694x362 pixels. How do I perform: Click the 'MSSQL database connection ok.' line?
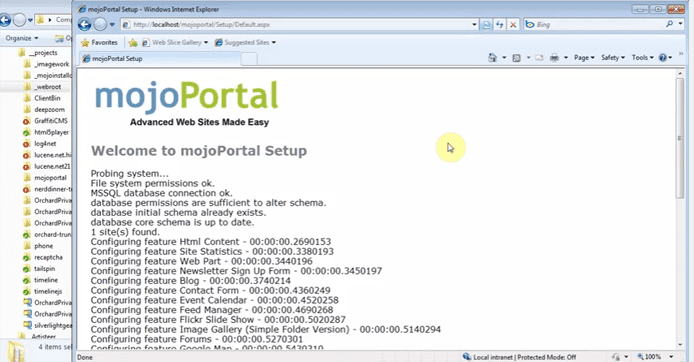162,193
